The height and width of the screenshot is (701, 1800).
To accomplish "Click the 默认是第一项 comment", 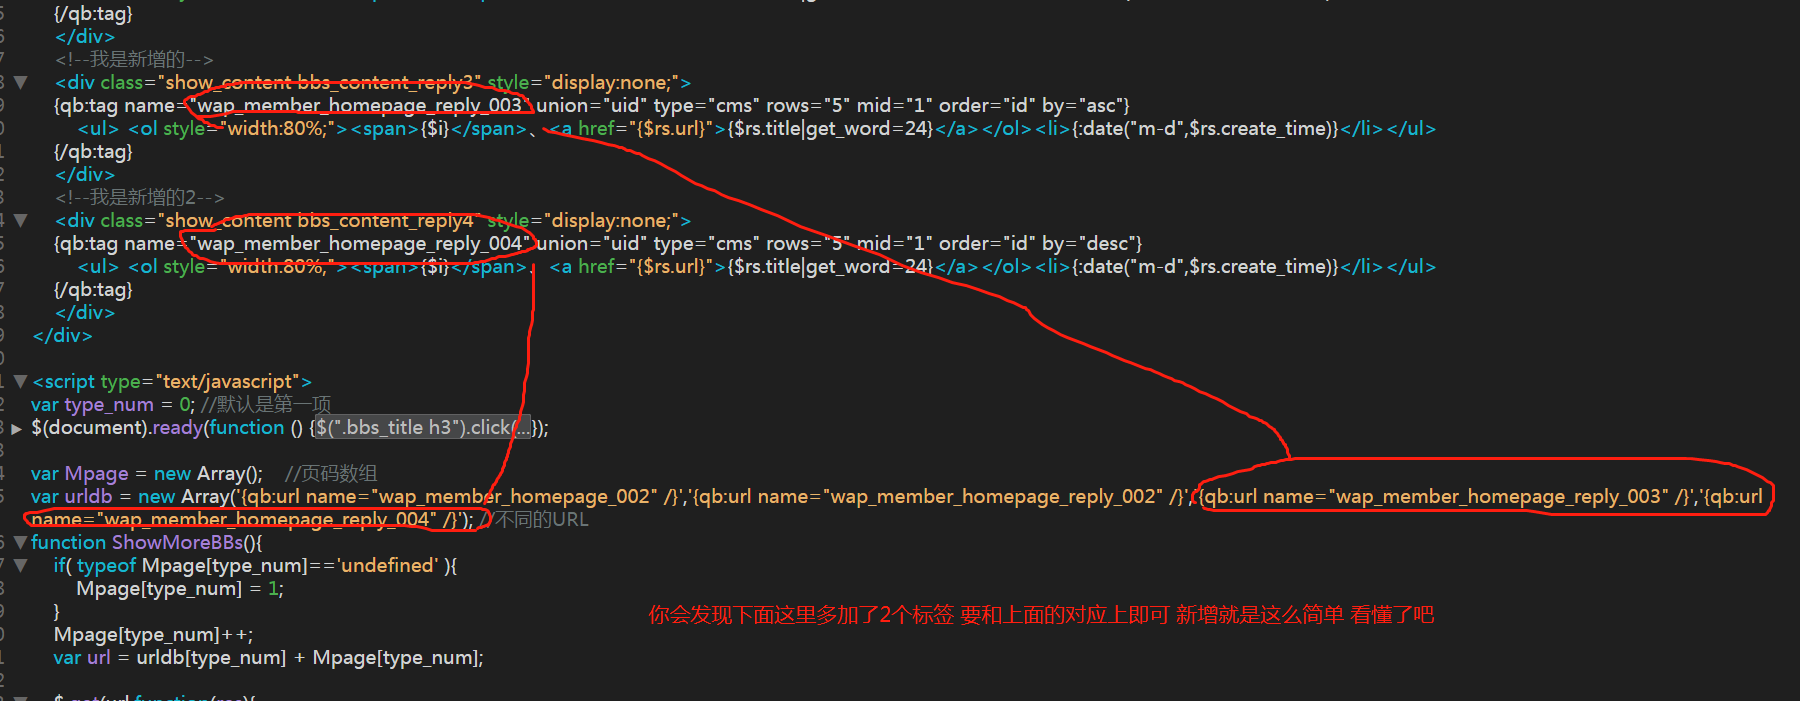I will pos(266,405).
